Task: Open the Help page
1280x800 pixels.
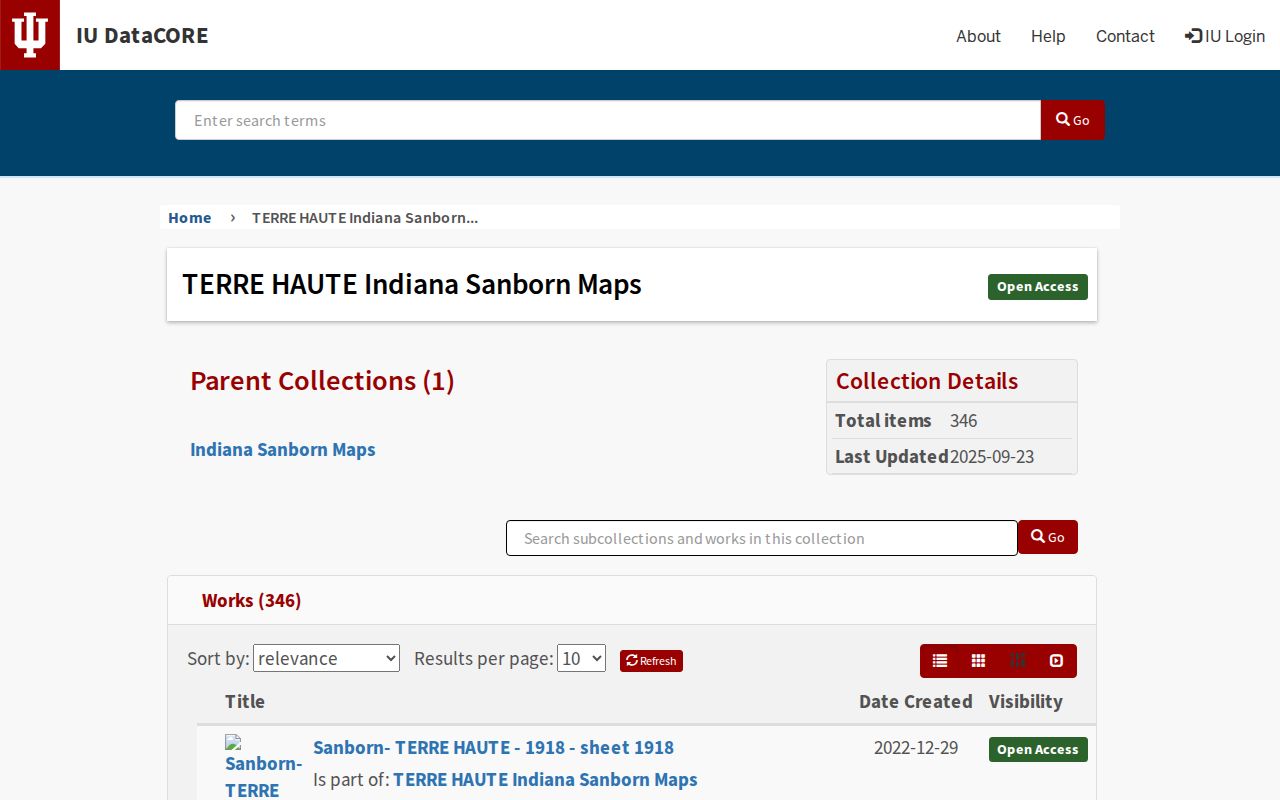Action: click(x=1048, y=36)
